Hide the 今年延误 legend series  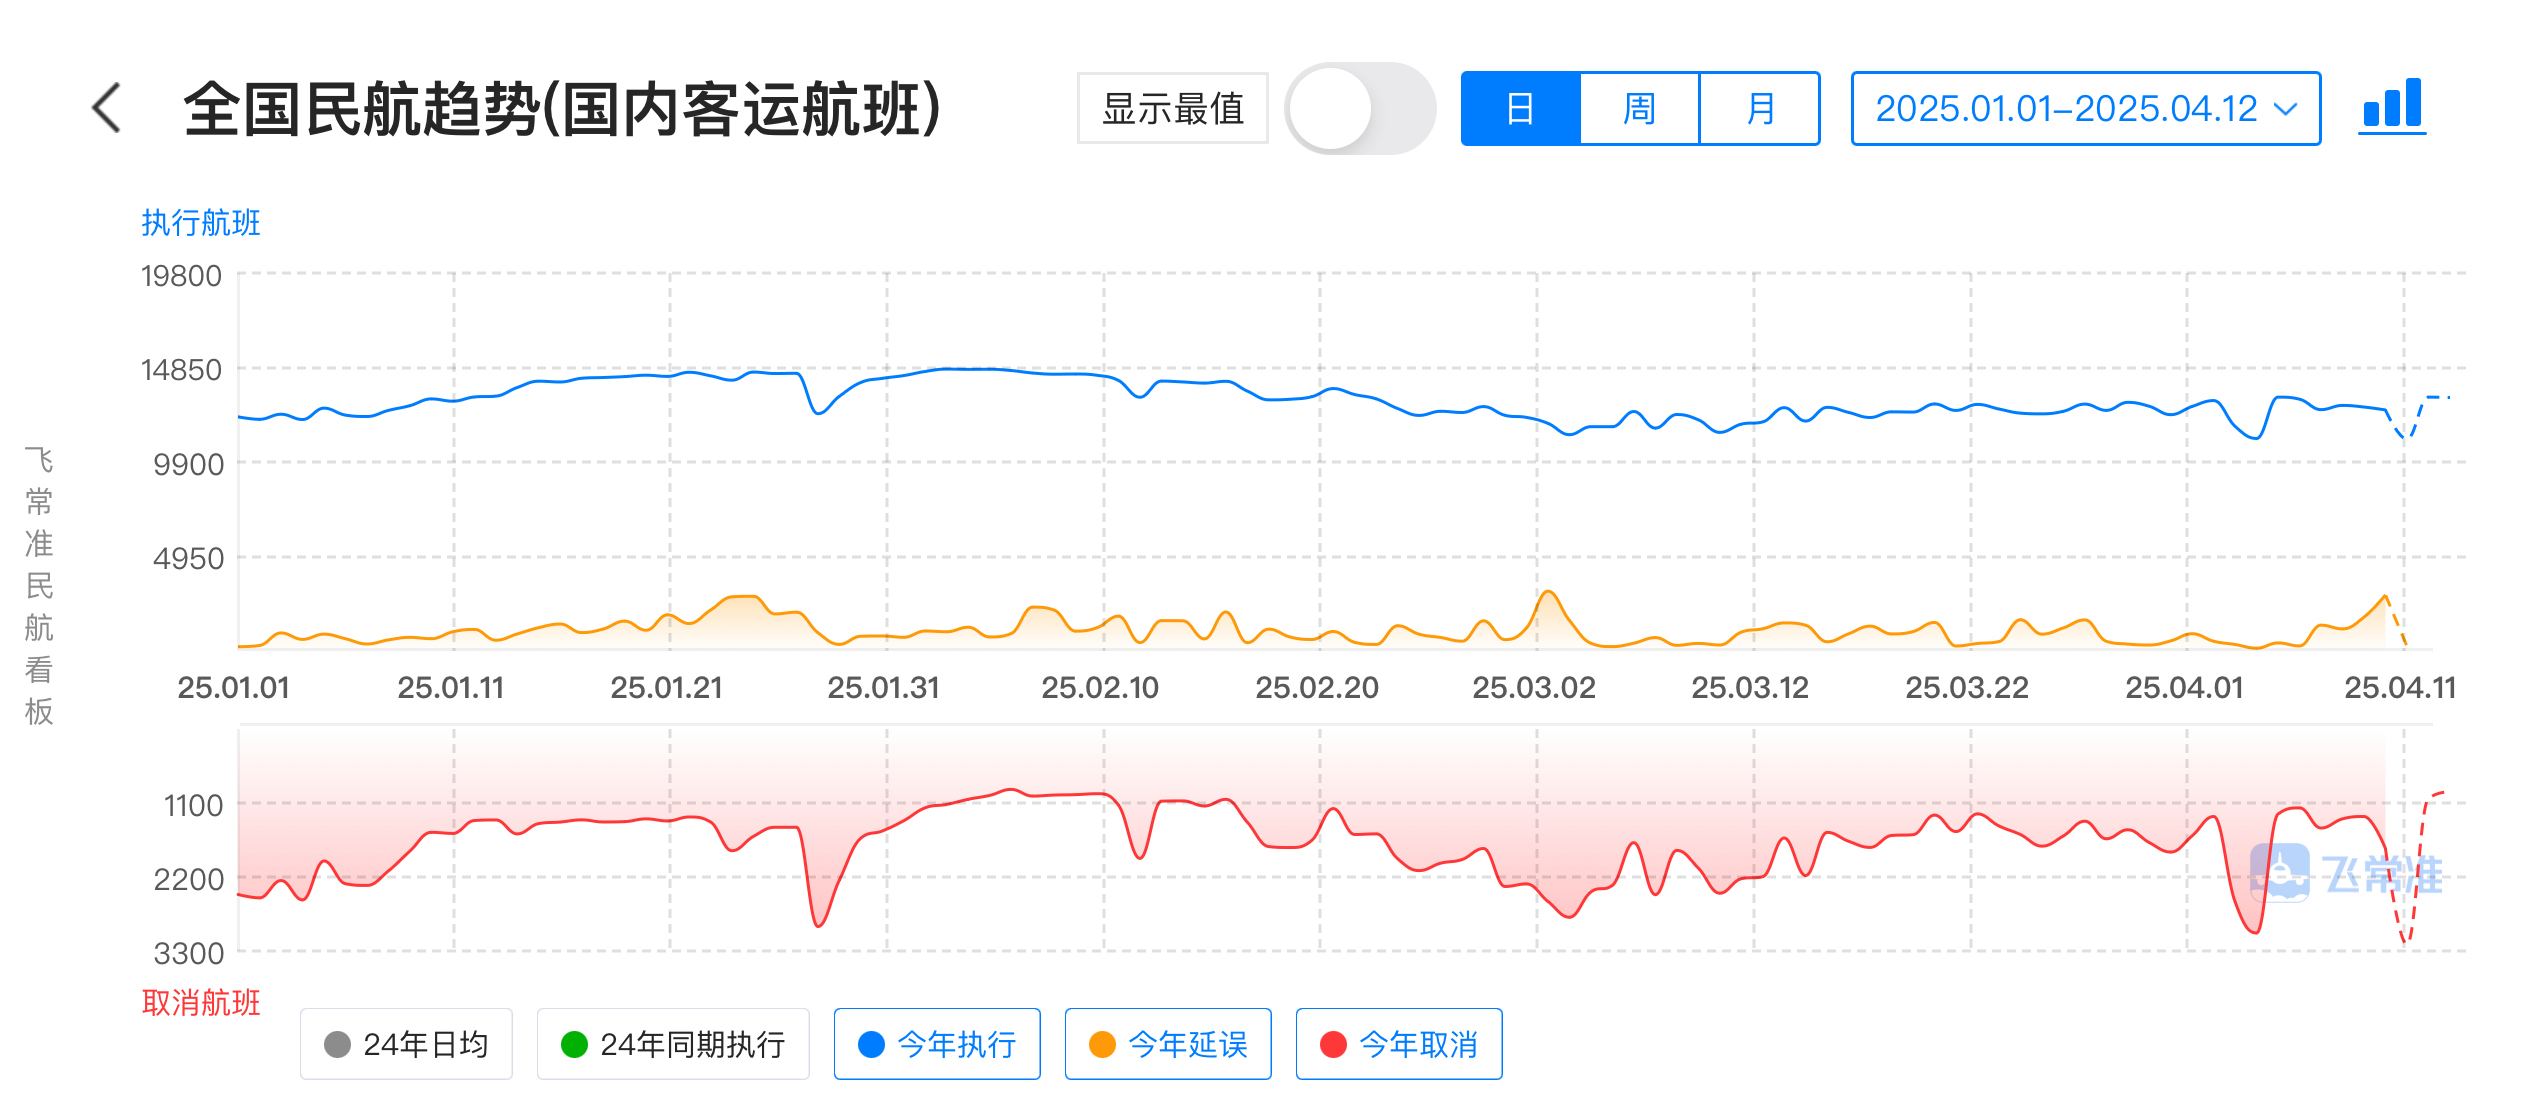1168,1044
